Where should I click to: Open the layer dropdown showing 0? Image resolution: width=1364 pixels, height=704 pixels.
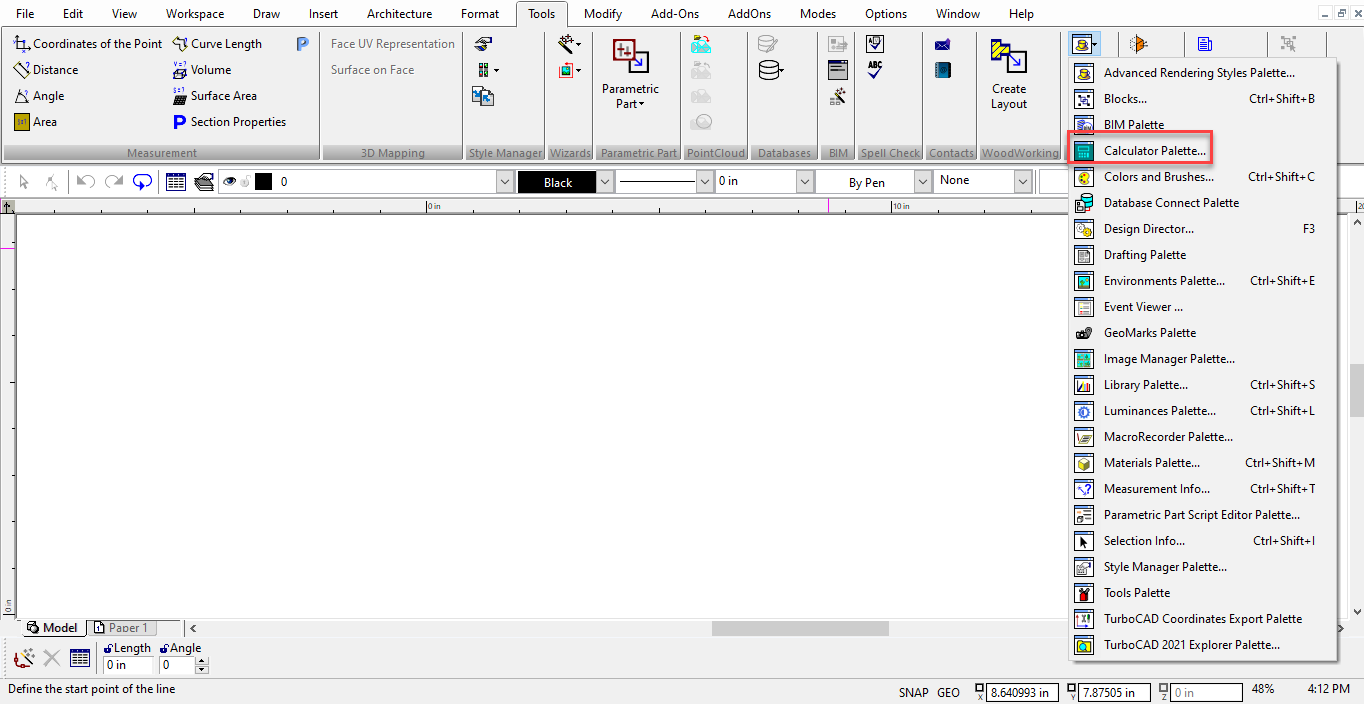click(505, 182)
